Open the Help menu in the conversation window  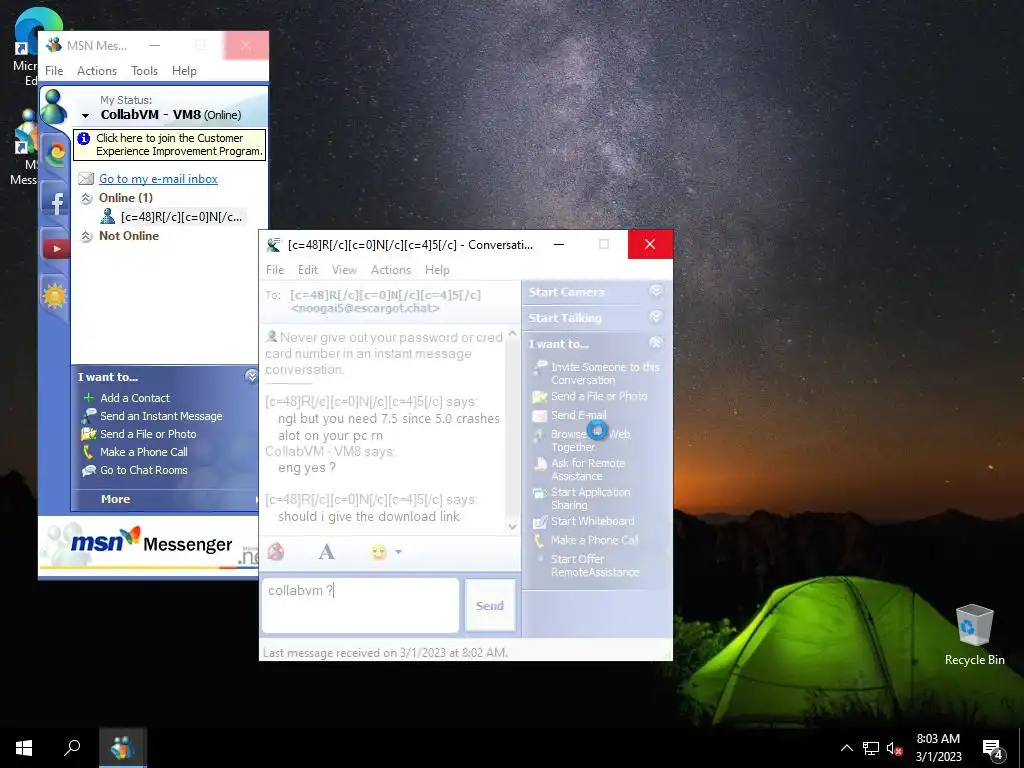(x=437, y=270)
